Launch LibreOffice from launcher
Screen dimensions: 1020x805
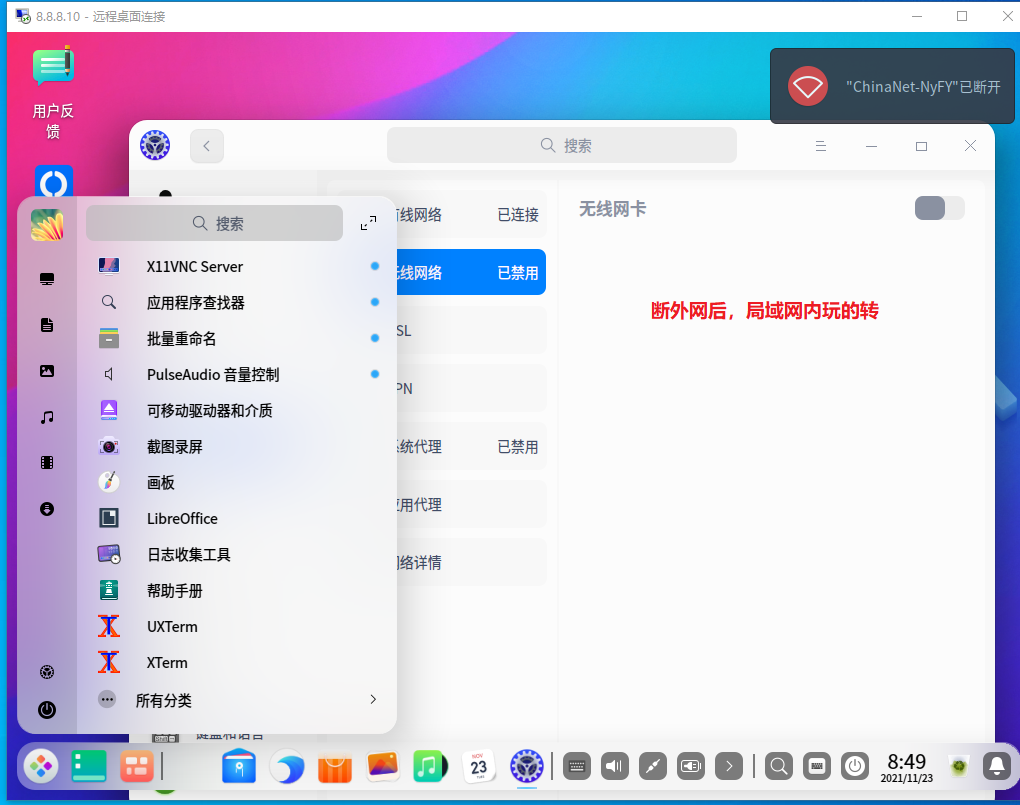tap(238, 519)
